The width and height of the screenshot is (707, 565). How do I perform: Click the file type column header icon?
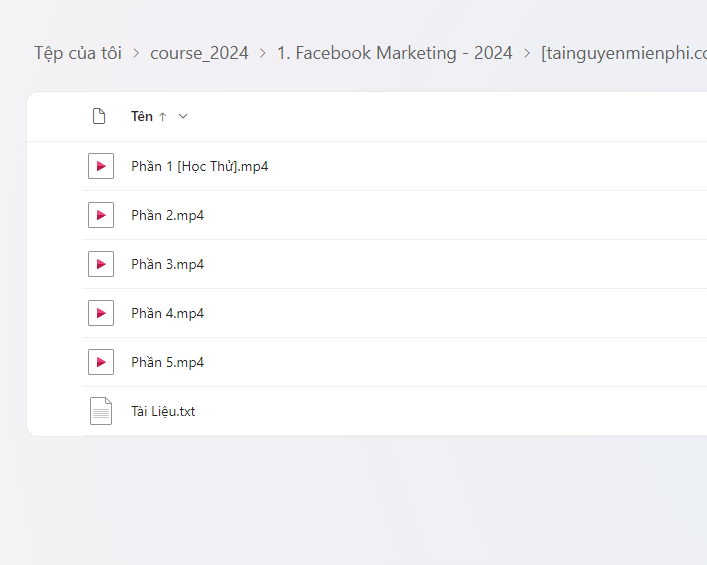click(x=99, y=117)
